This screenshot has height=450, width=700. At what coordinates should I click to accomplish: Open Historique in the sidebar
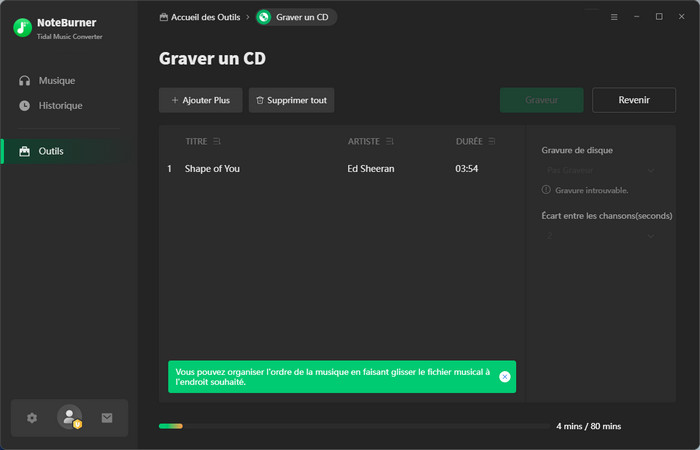click(x=60, y=105)
